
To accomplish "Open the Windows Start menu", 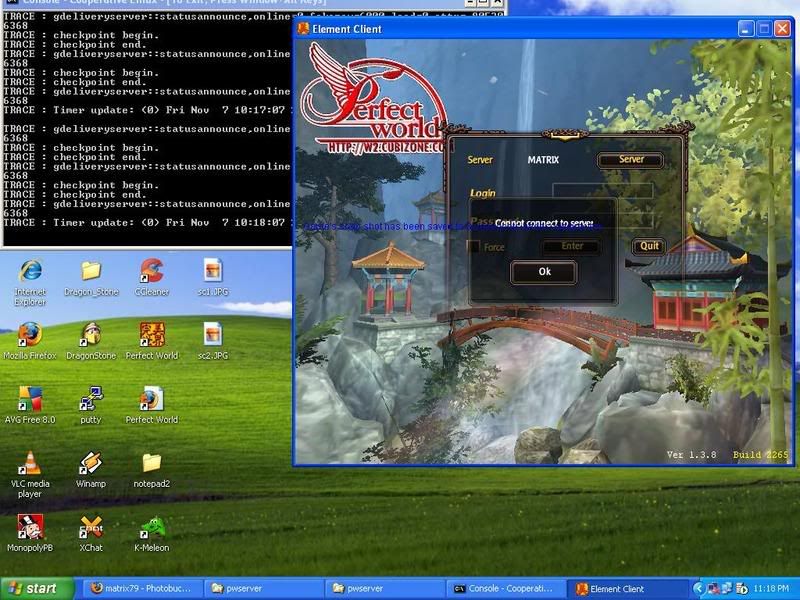I will tap(31, 588).
